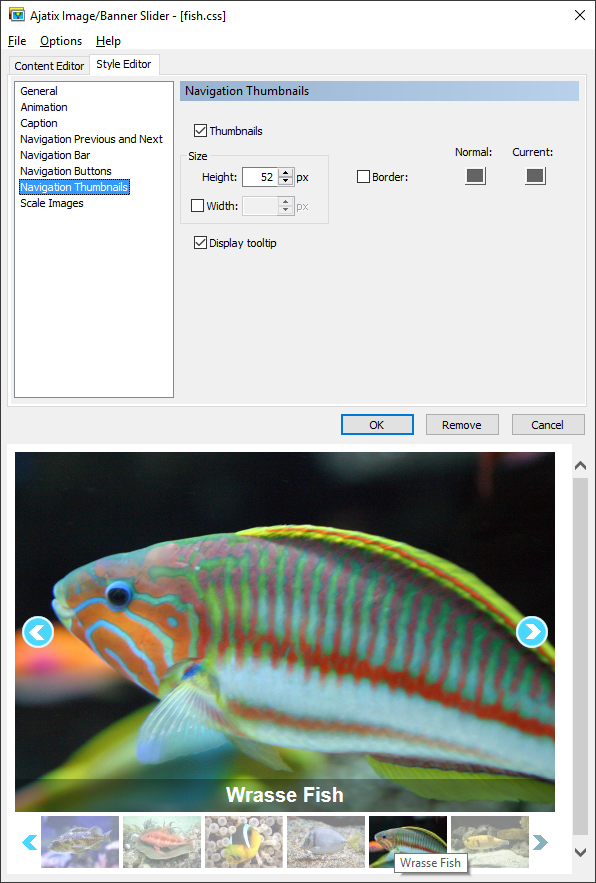Image resolution: width=596 pixels, height=883 pixels.
Task: Open the Options menu
Action: point(61,41)
